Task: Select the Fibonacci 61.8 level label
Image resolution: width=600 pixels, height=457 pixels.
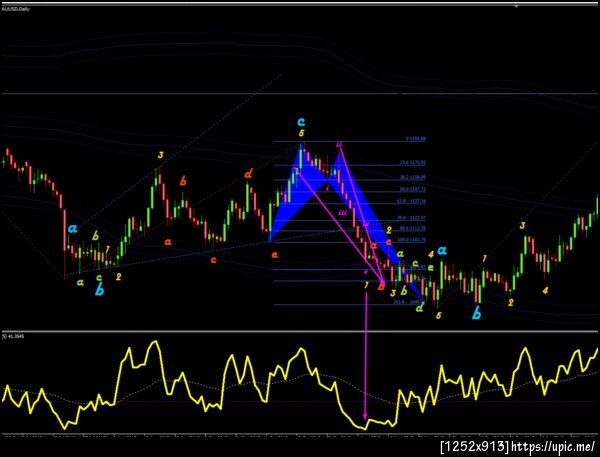Action: point(412,201)
